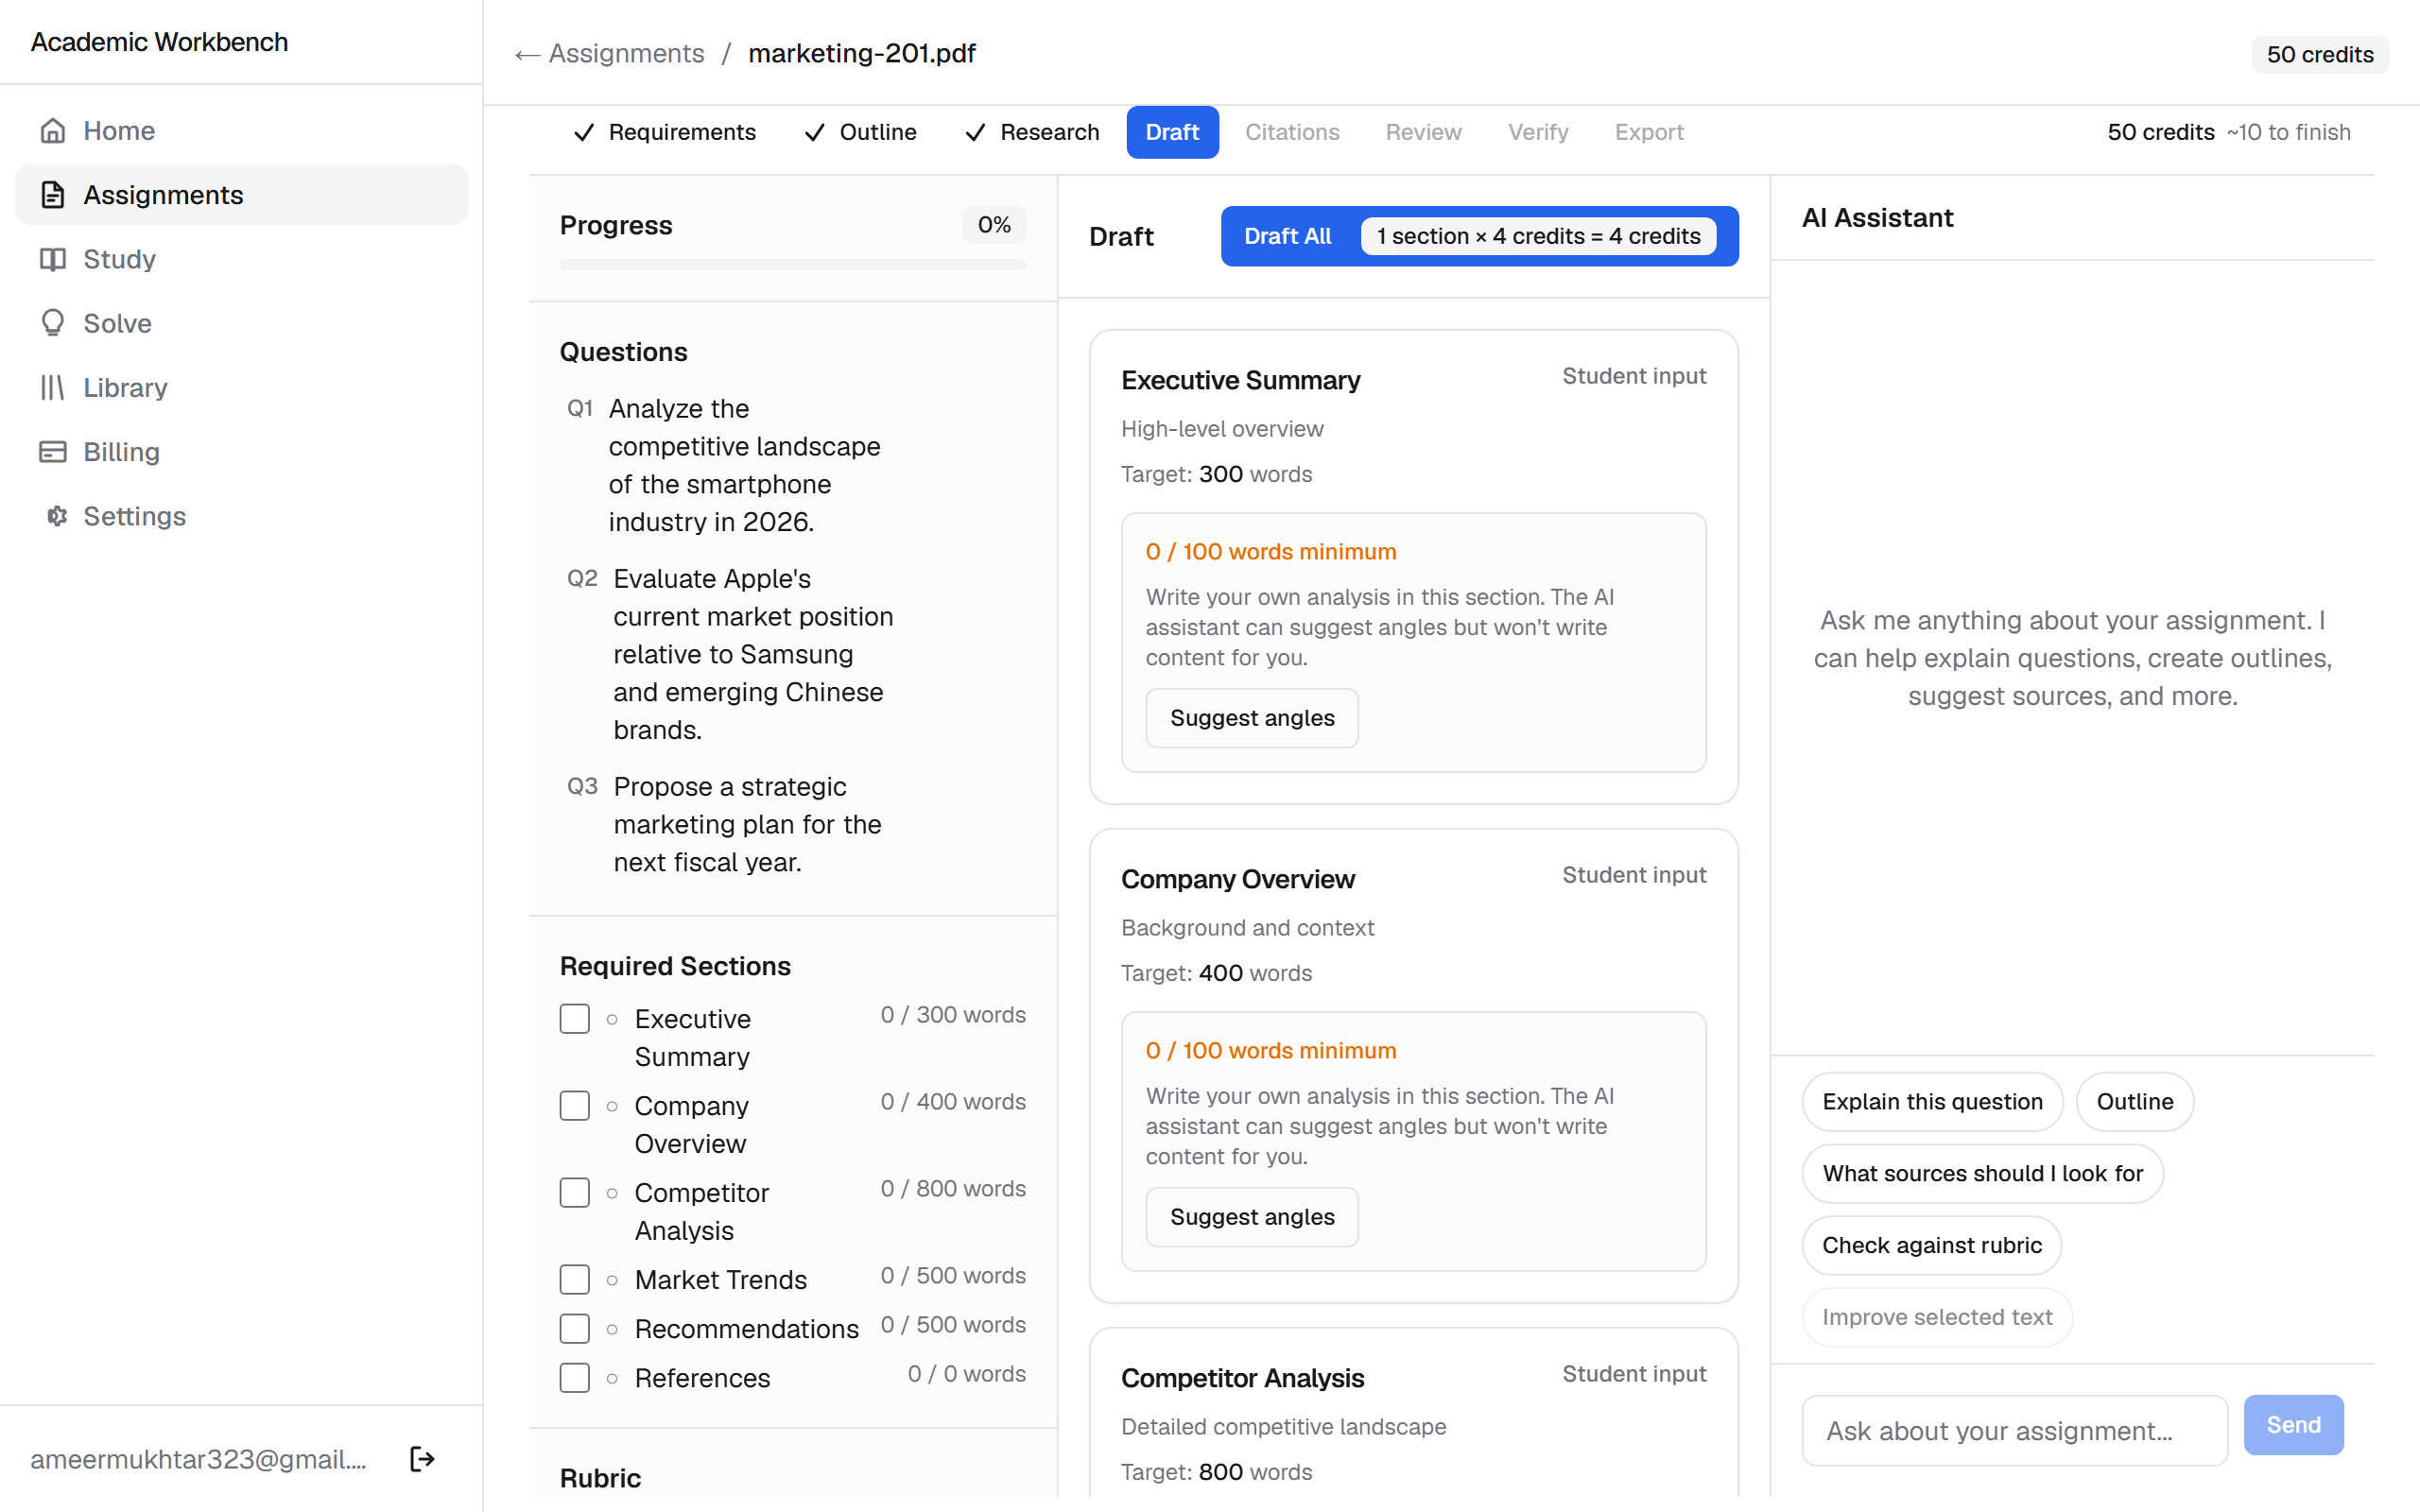Check the Executive Summary section checkbox

click(x=575, y=1019)
